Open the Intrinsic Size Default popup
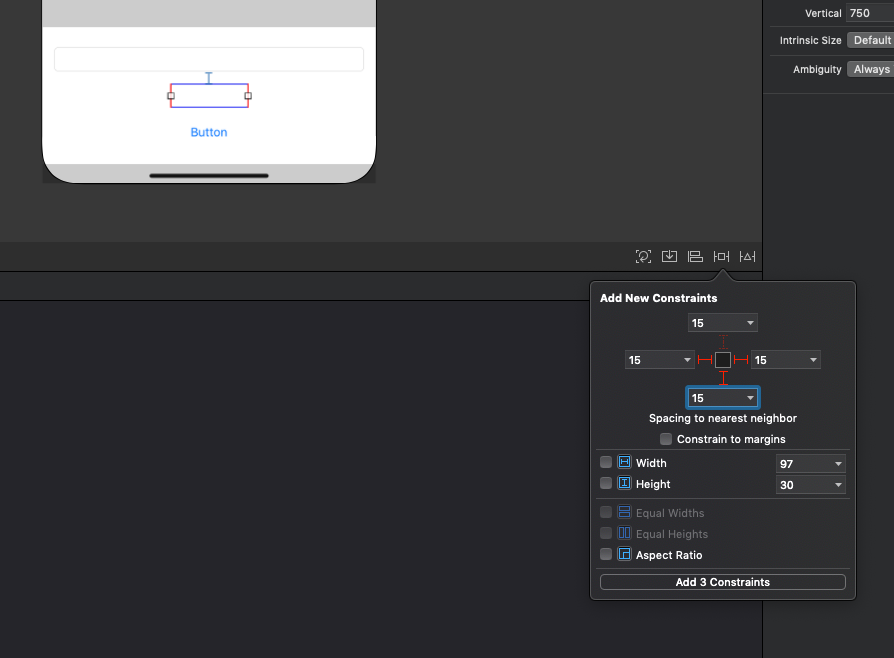The height and width of the screenshot is (658, 894). [871, 40]
